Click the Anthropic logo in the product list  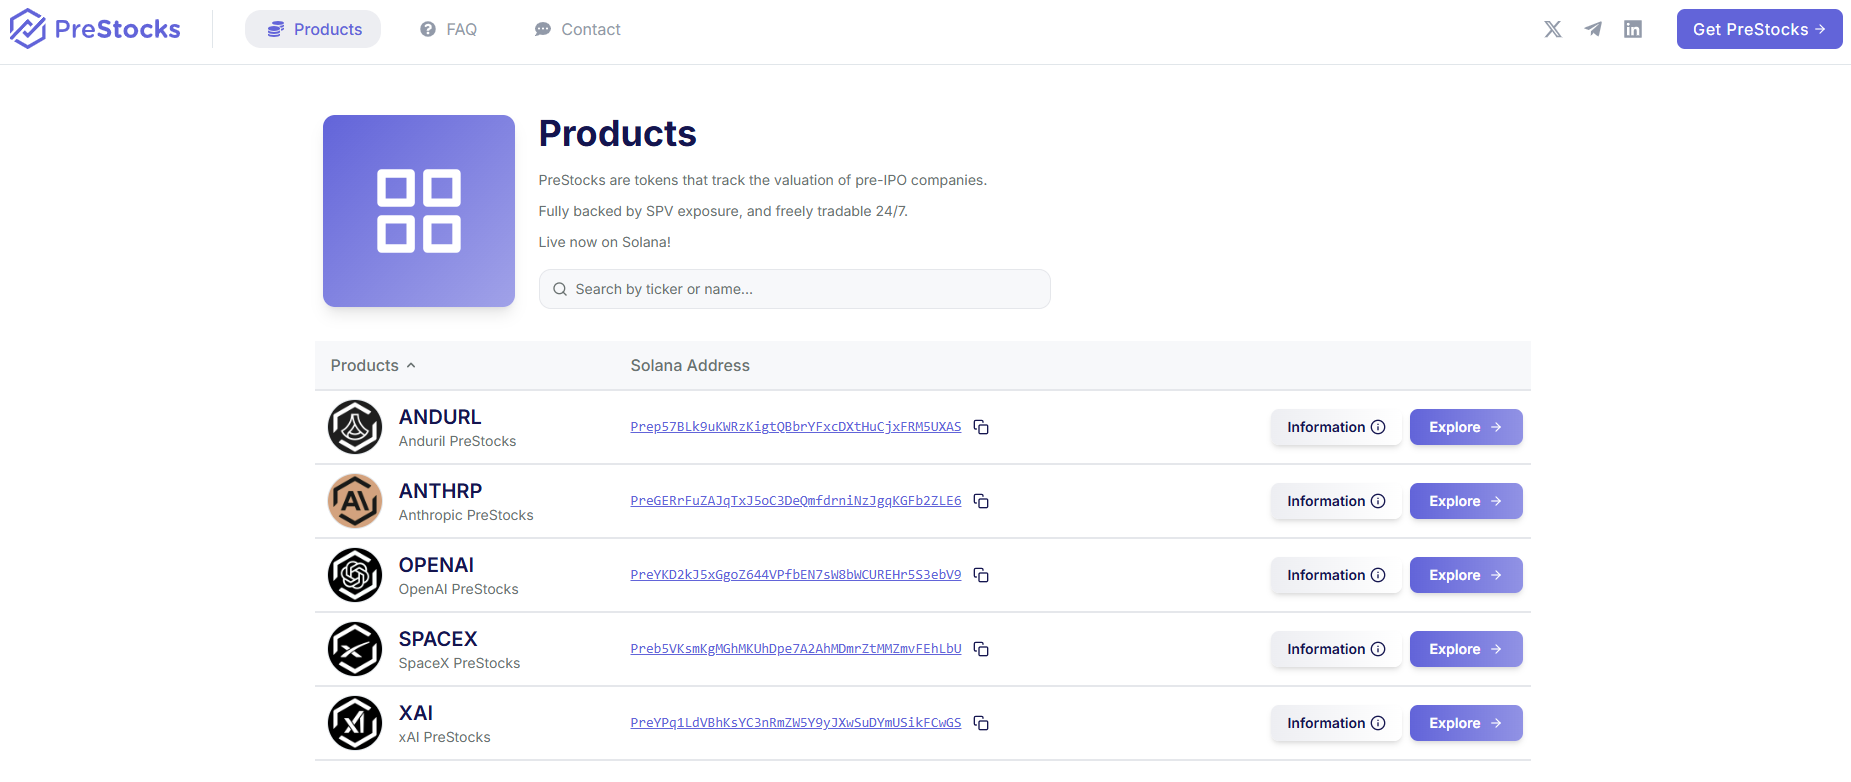point(355,501)
